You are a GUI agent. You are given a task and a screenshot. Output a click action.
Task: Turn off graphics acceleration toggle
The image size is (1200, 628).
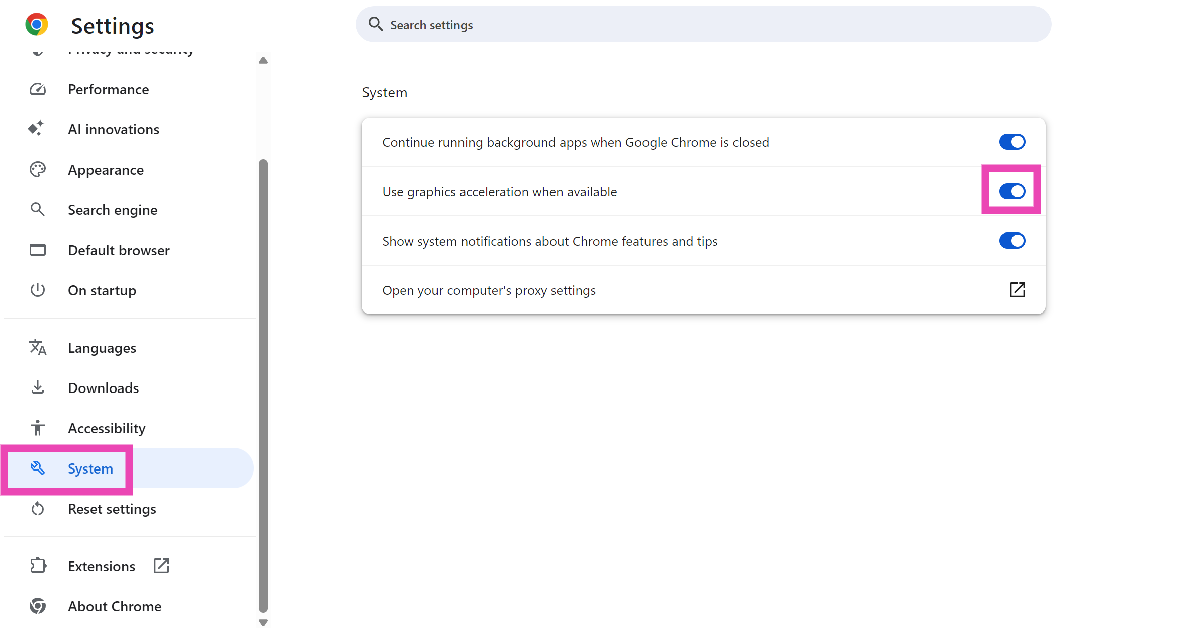coord(1012,191)
